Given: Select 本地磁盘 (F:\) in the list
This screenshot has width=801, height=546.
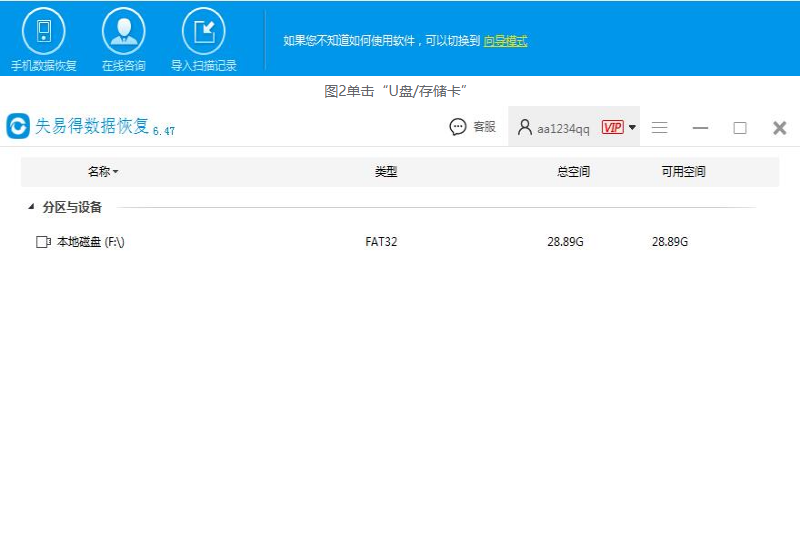Looking at the screenshot, I should tap(90, 242).
